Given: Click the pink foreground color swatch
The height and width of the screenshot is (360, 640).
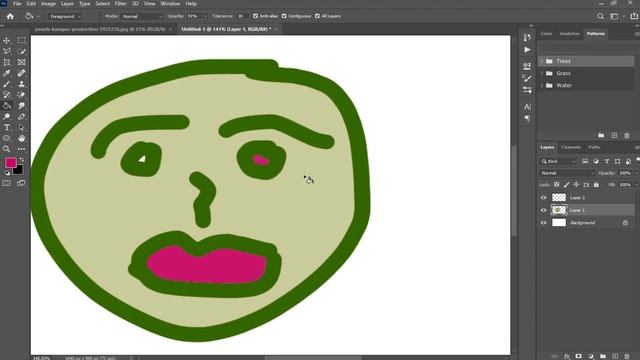Looking at the screenshot, I should pos(10,162).
